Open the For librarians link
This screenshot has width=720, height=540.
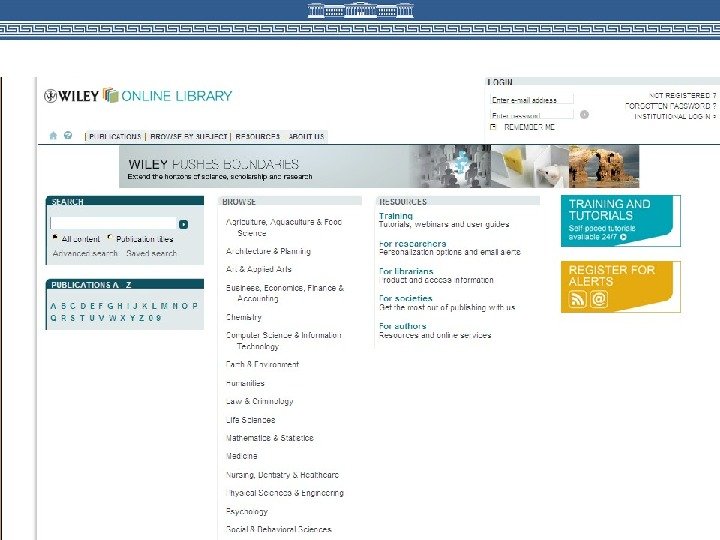point(406,271)
